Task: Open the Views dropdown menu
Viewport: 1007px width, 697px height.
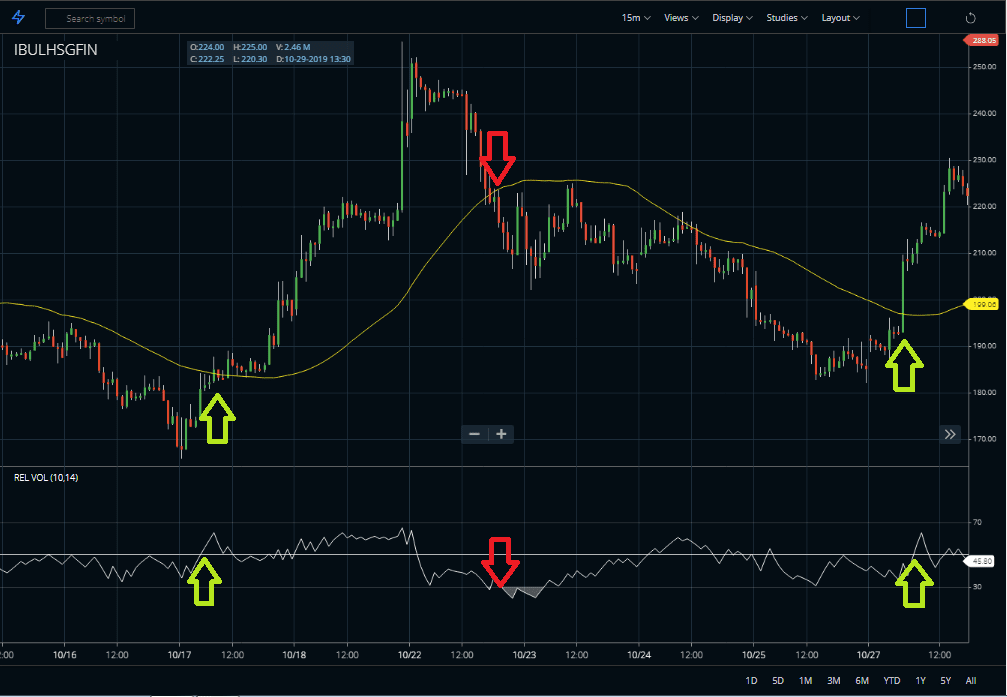Action: pyautogui.click(x=681, y=18)
